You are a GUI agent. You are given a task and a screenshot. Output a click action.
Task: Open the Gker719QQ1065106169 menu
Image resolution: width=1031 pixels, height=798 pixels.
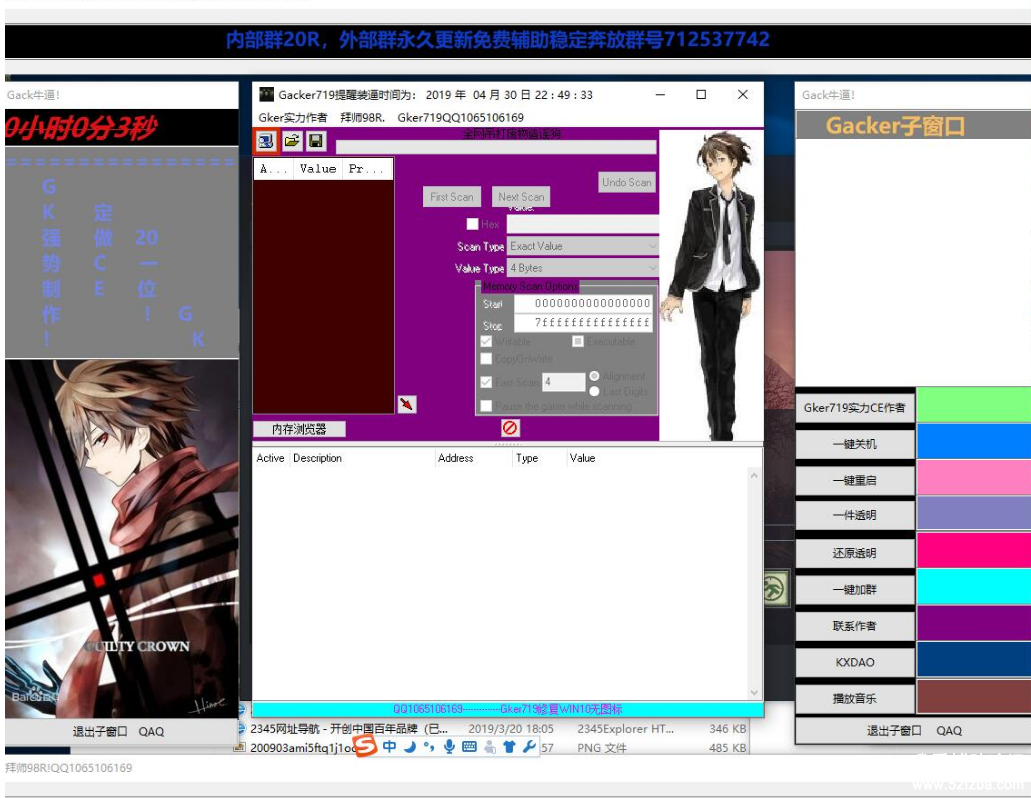click(x=461, y=118)
